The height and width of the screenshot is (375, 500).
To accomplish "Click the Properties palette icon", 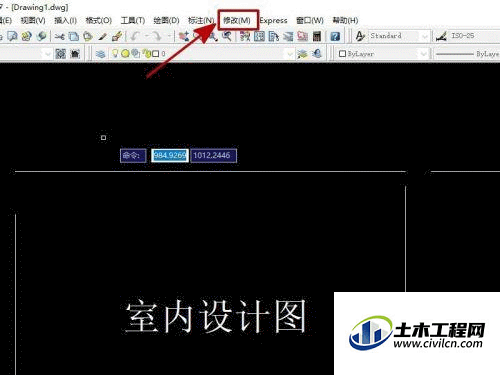I will pyautogui.click(x=245, y=36).
